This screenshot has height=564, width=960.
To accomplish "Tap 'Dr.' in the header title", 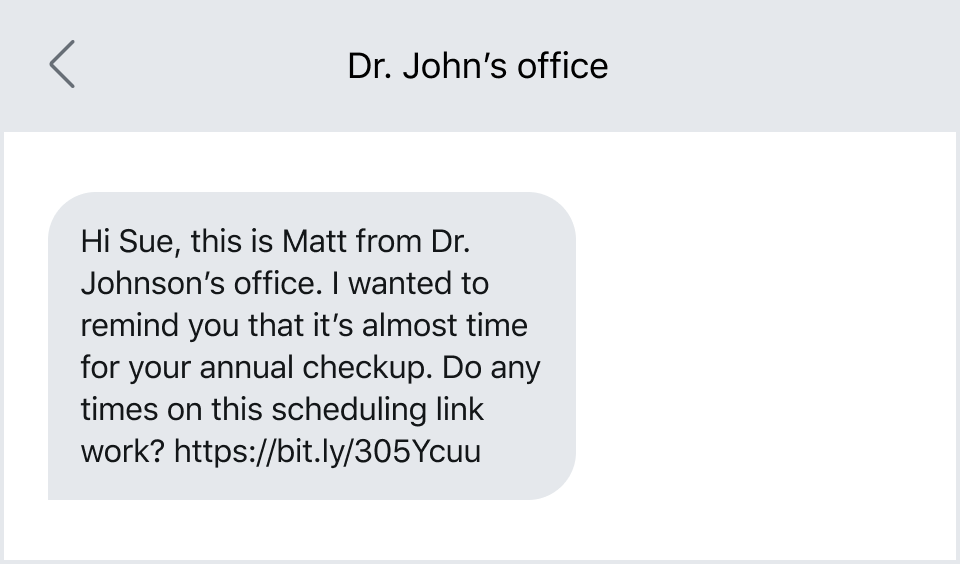I will tap(369, 66).
